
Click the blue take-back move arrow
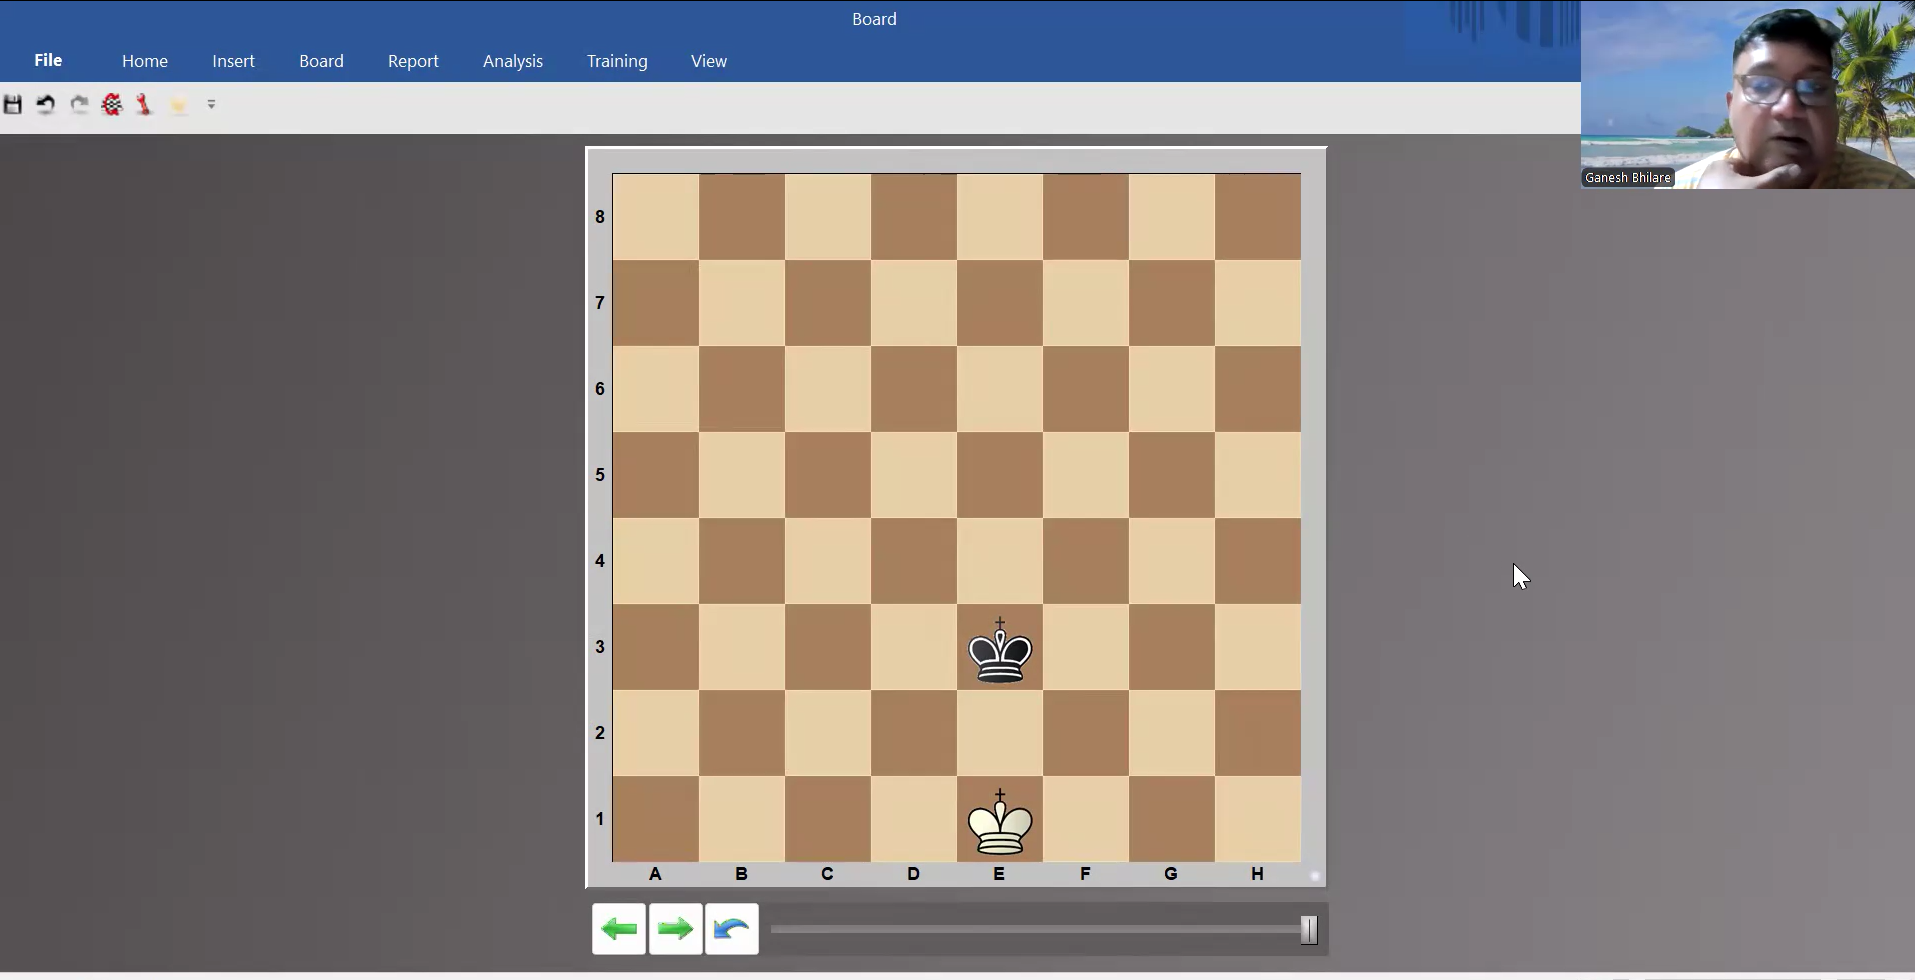pyautogui.click(x=732, y=929)
